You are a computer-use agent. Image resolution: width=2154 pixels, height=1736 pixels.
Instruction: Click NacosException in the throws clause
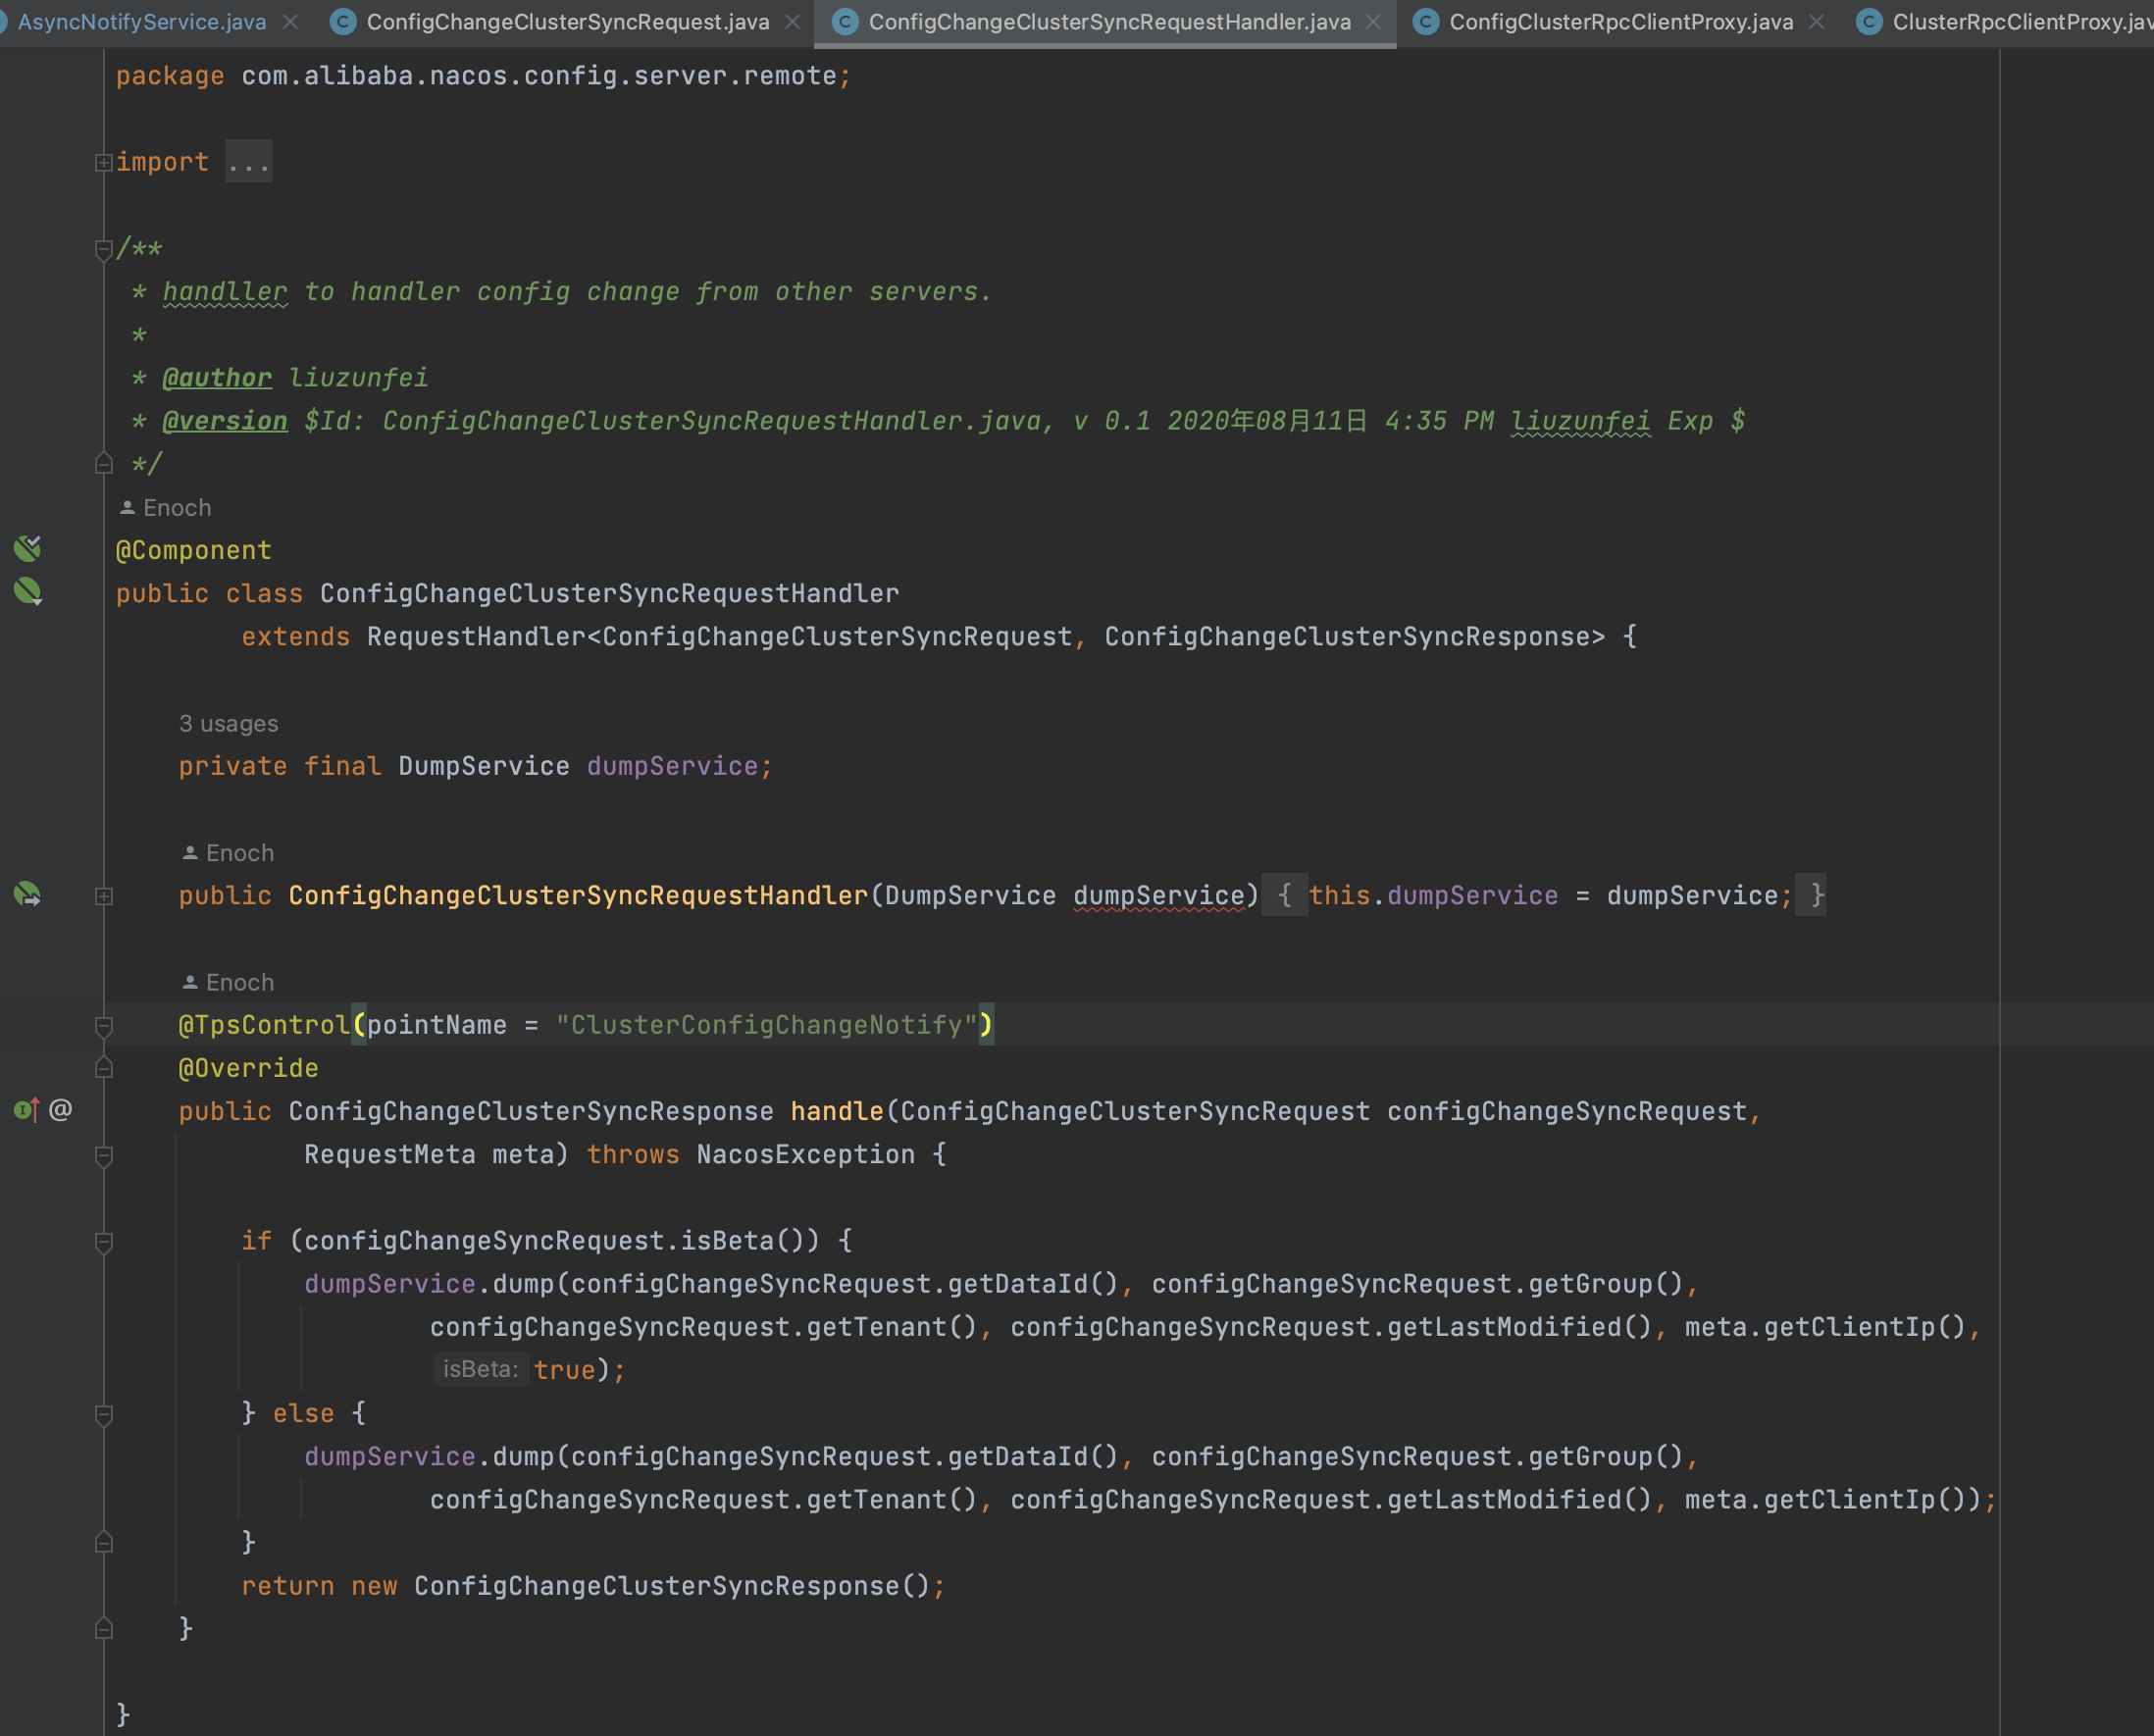tap(805, 1155)
